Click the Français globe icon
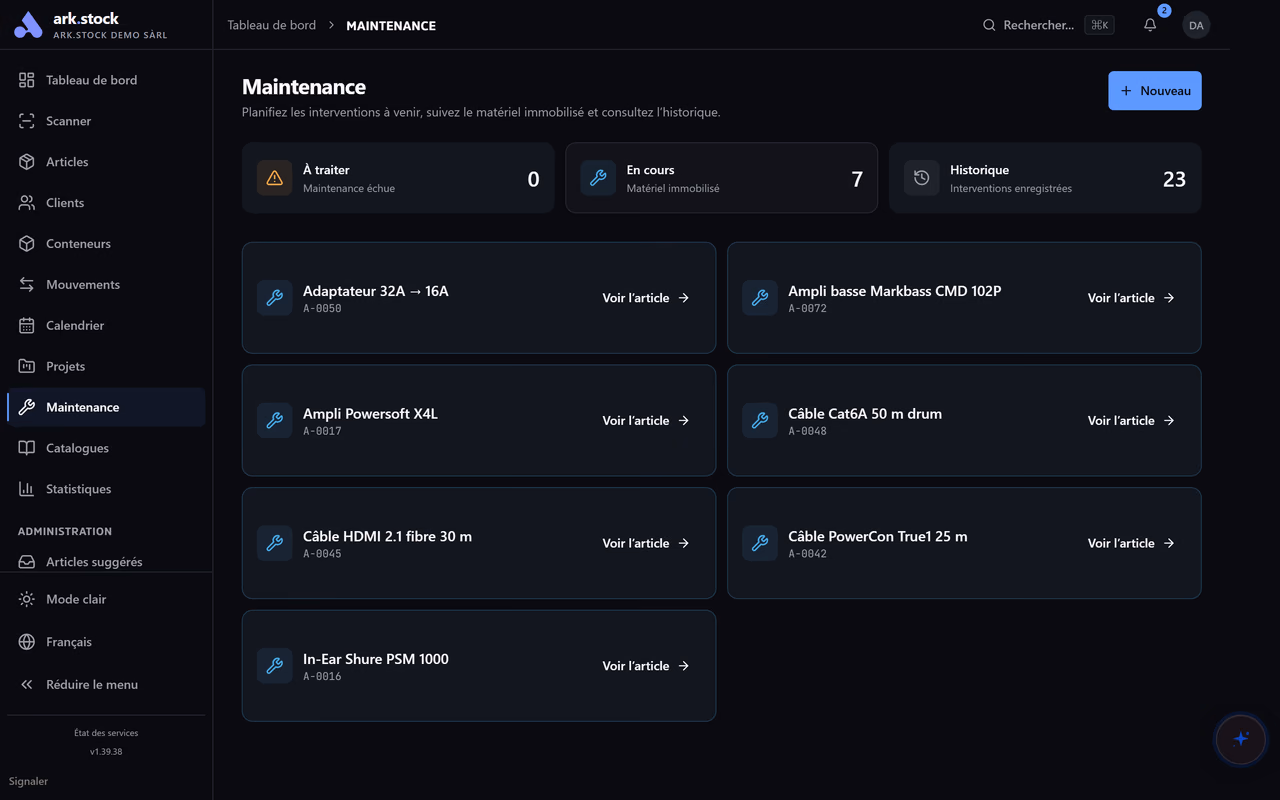Viewport: 1280px width, 800px height. pos(27,643)
